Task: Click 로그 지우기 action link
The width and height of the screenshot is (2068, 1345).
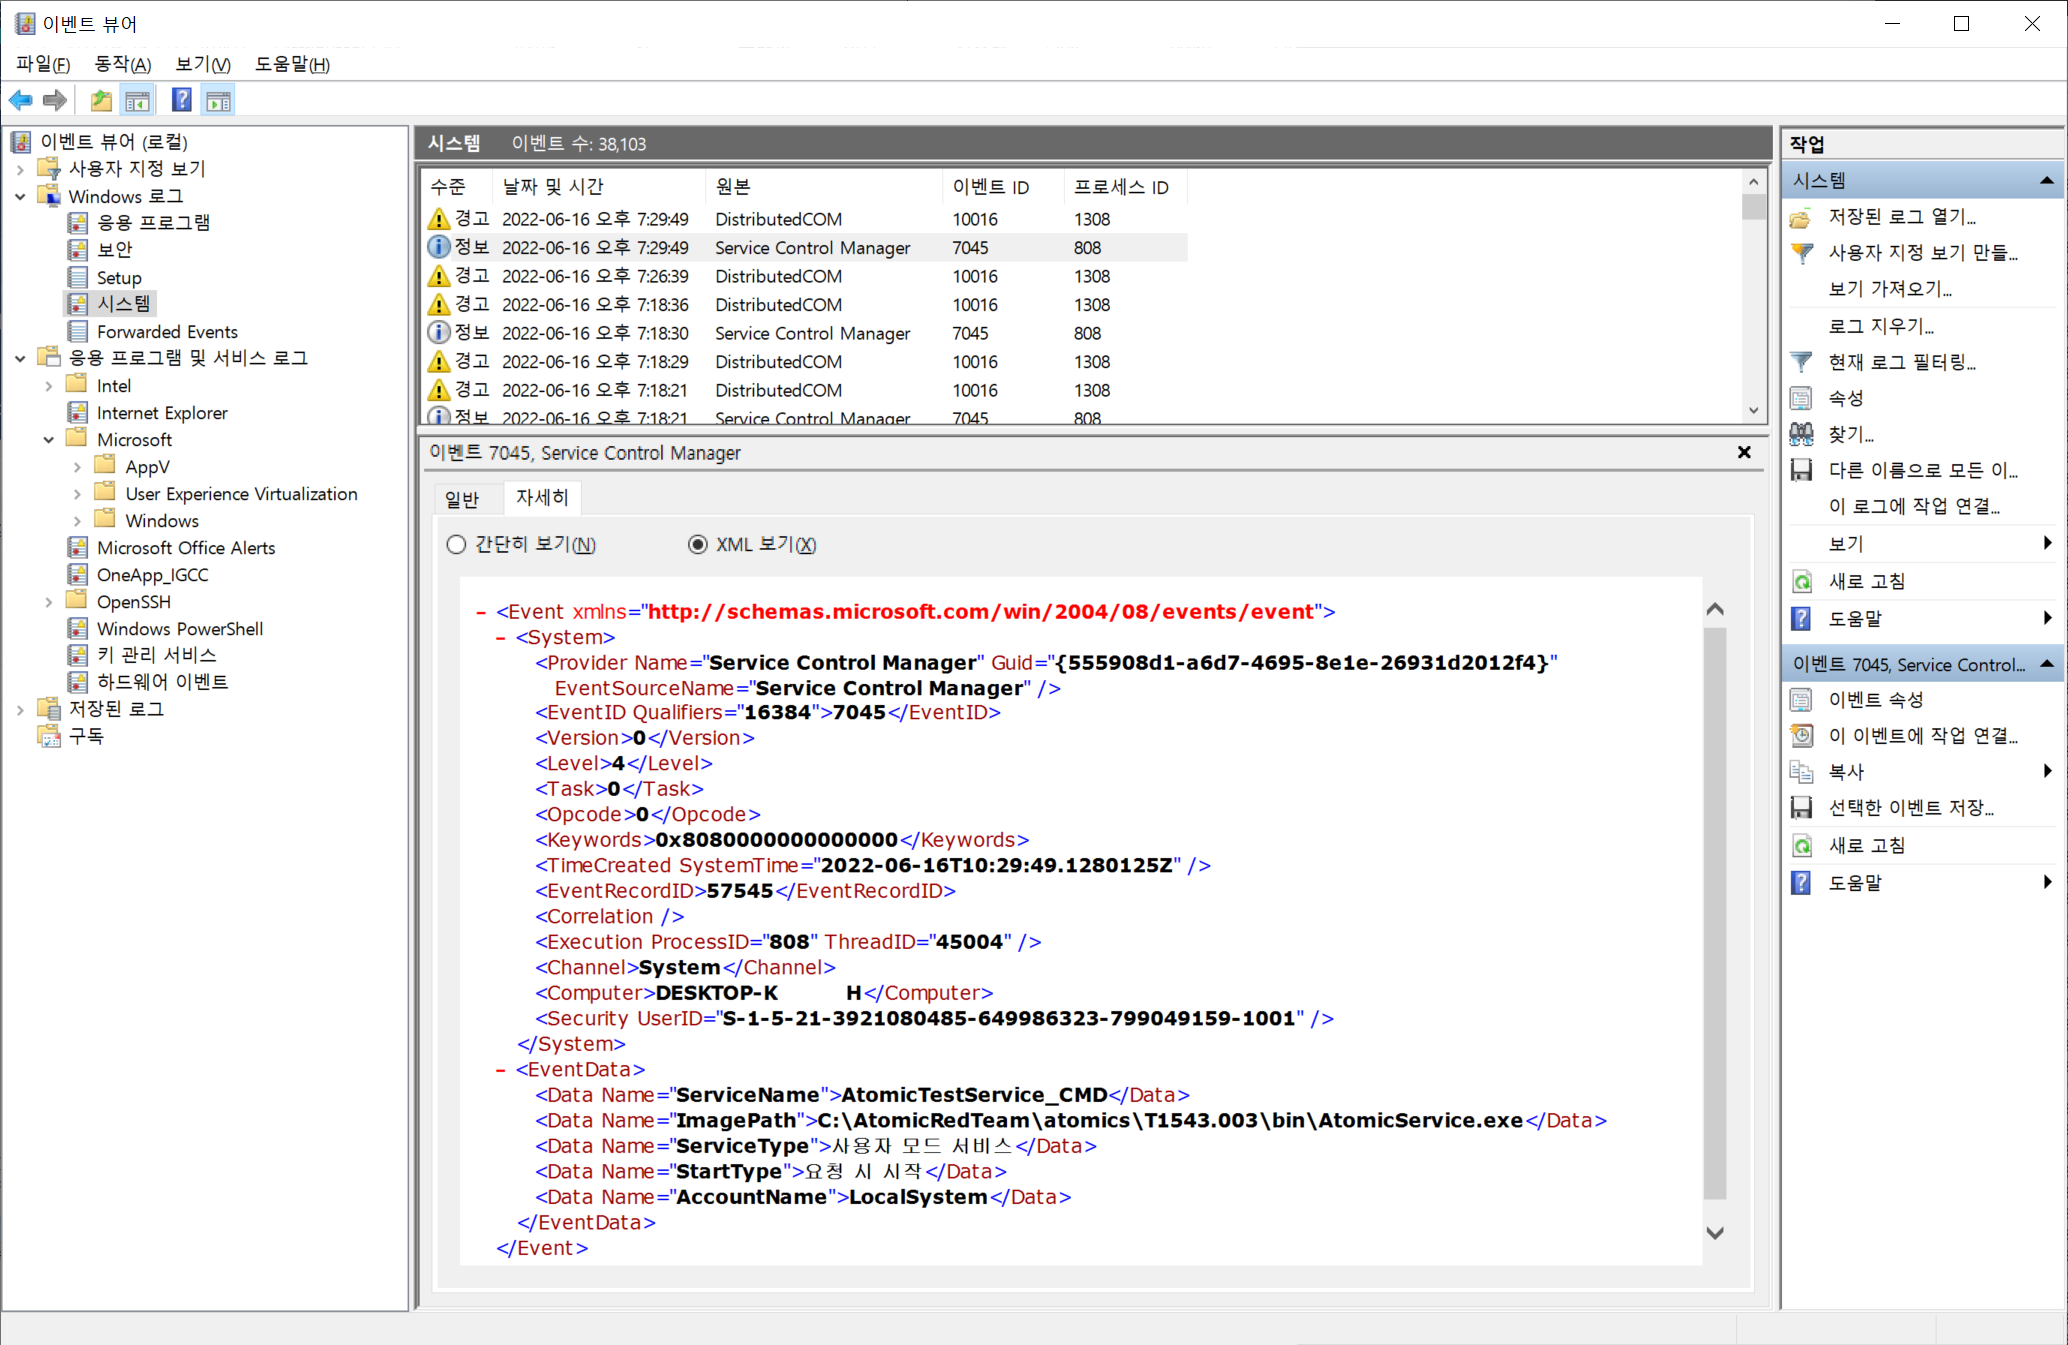Action: click(1880, 326)
